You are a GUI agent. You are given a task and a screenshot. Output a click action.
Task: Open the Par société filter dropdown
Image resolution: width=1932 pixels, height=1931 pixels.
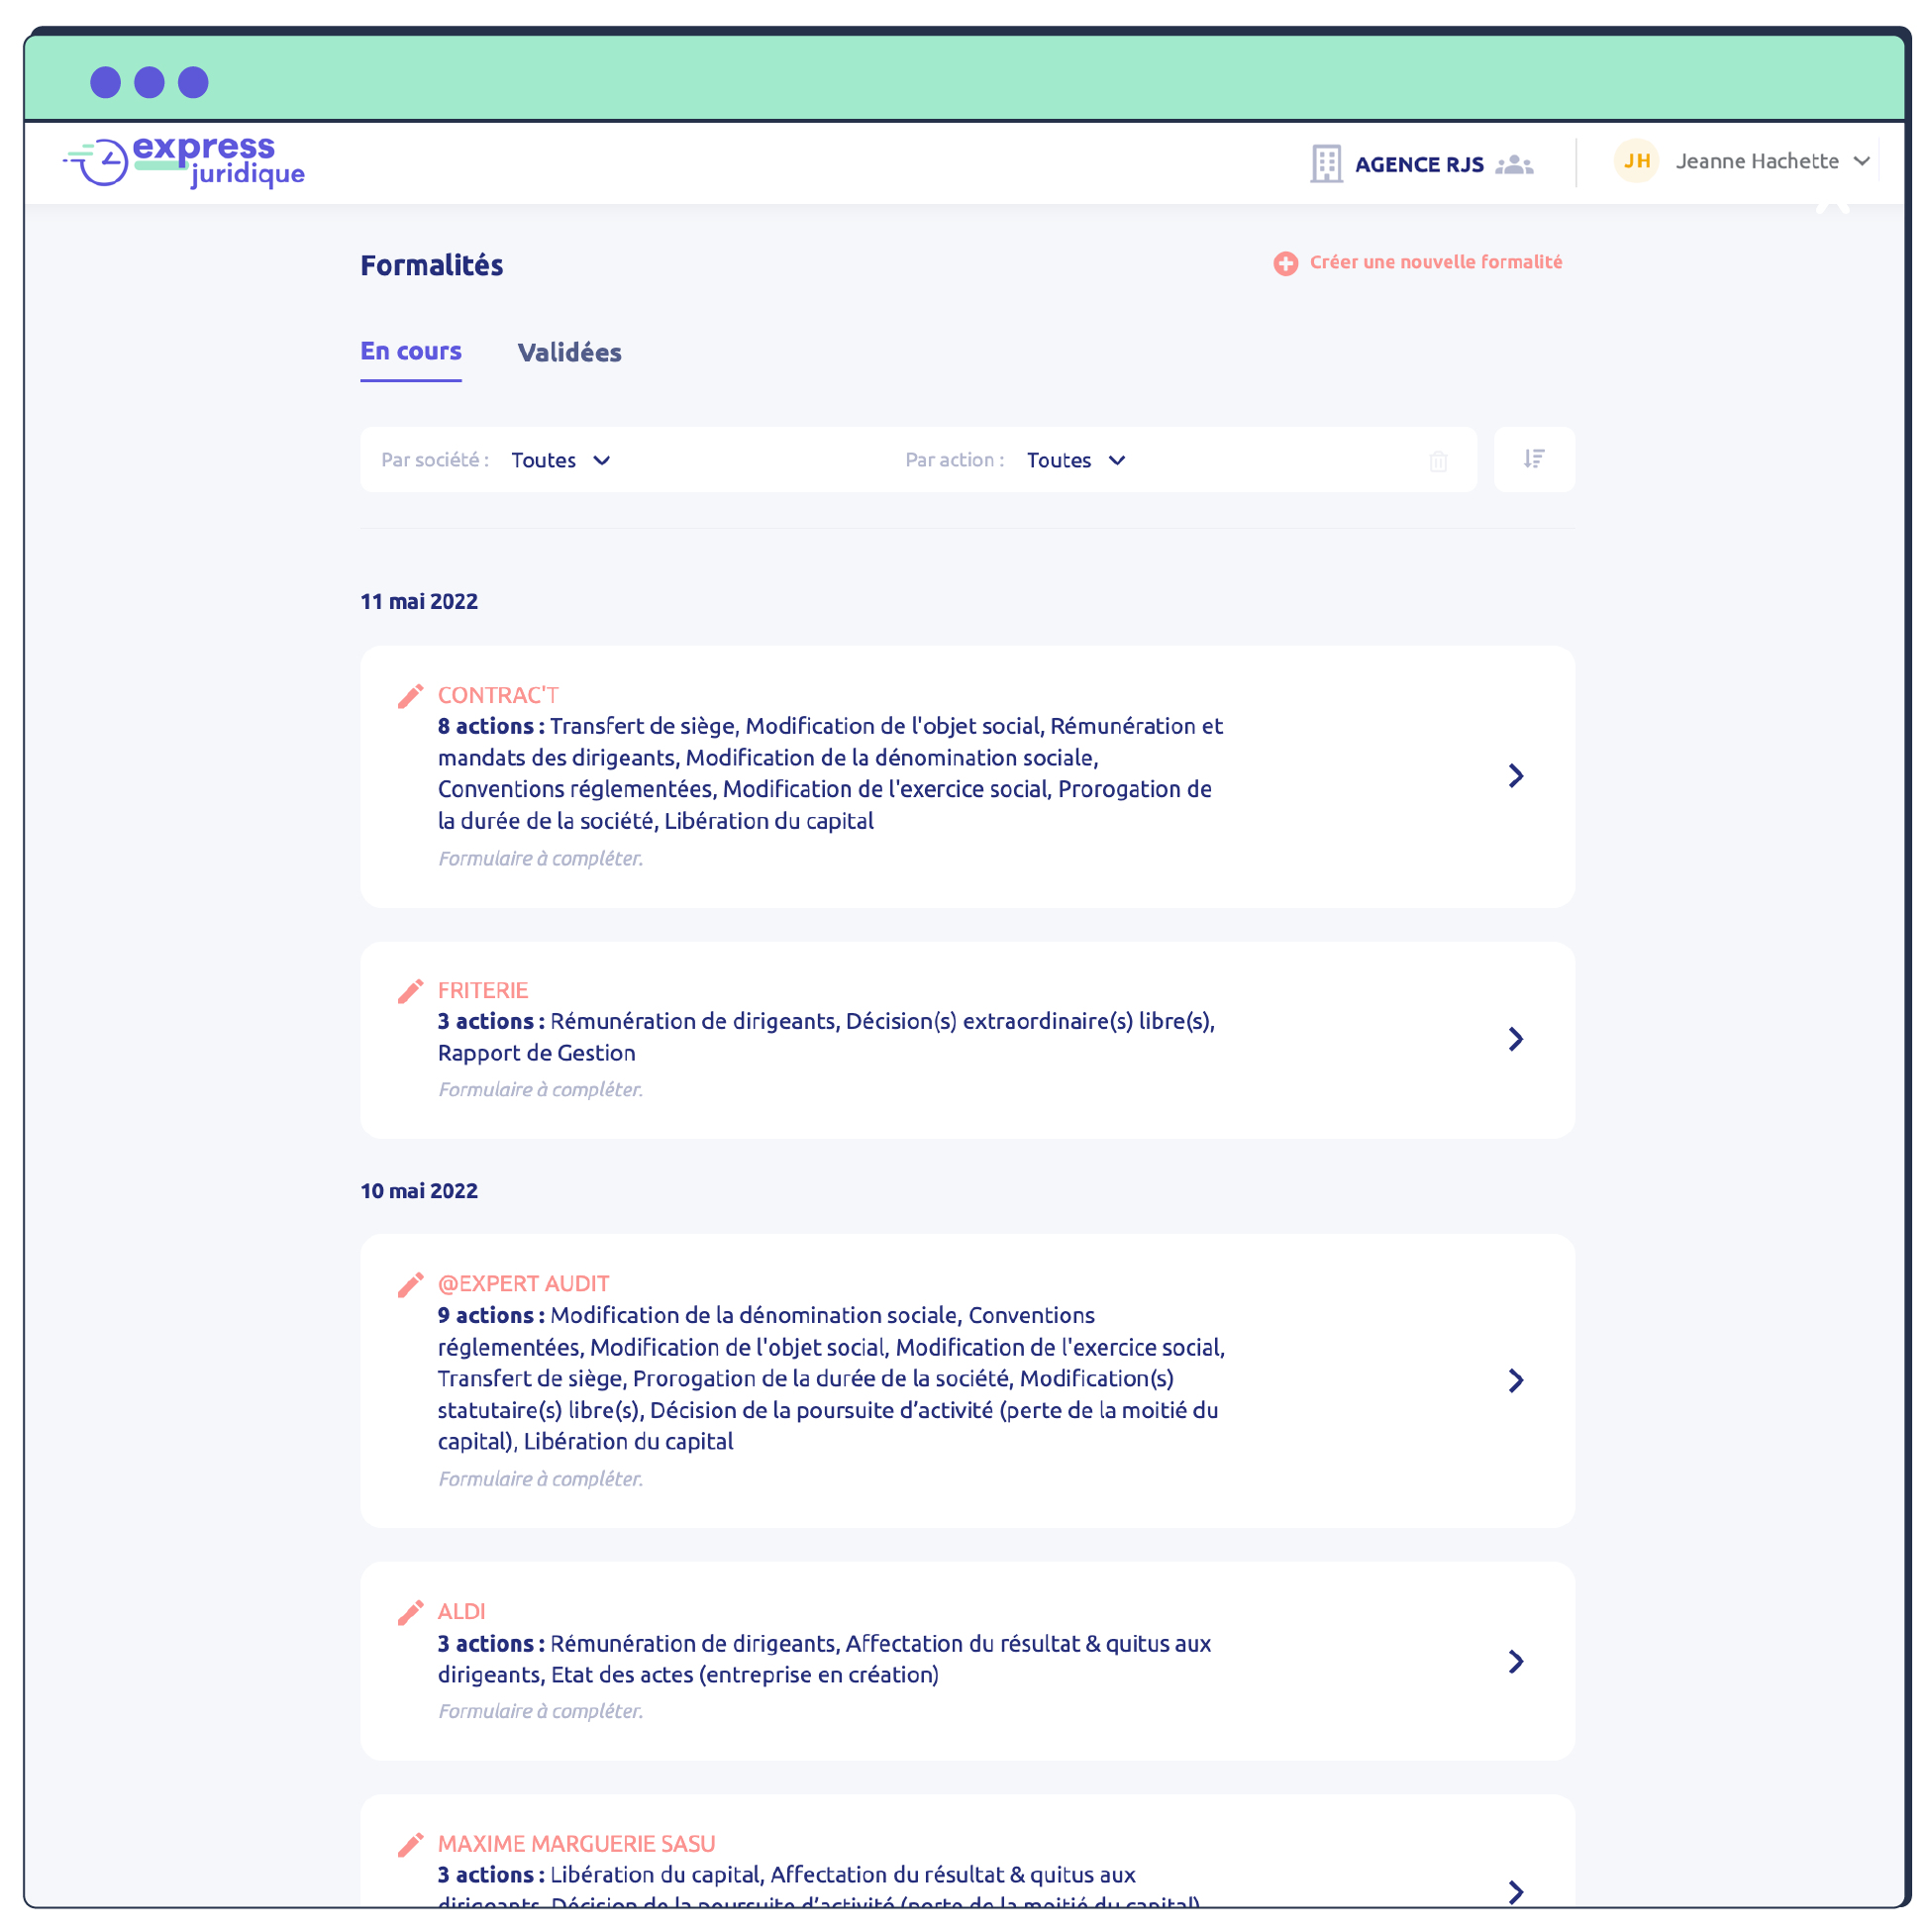561,460
